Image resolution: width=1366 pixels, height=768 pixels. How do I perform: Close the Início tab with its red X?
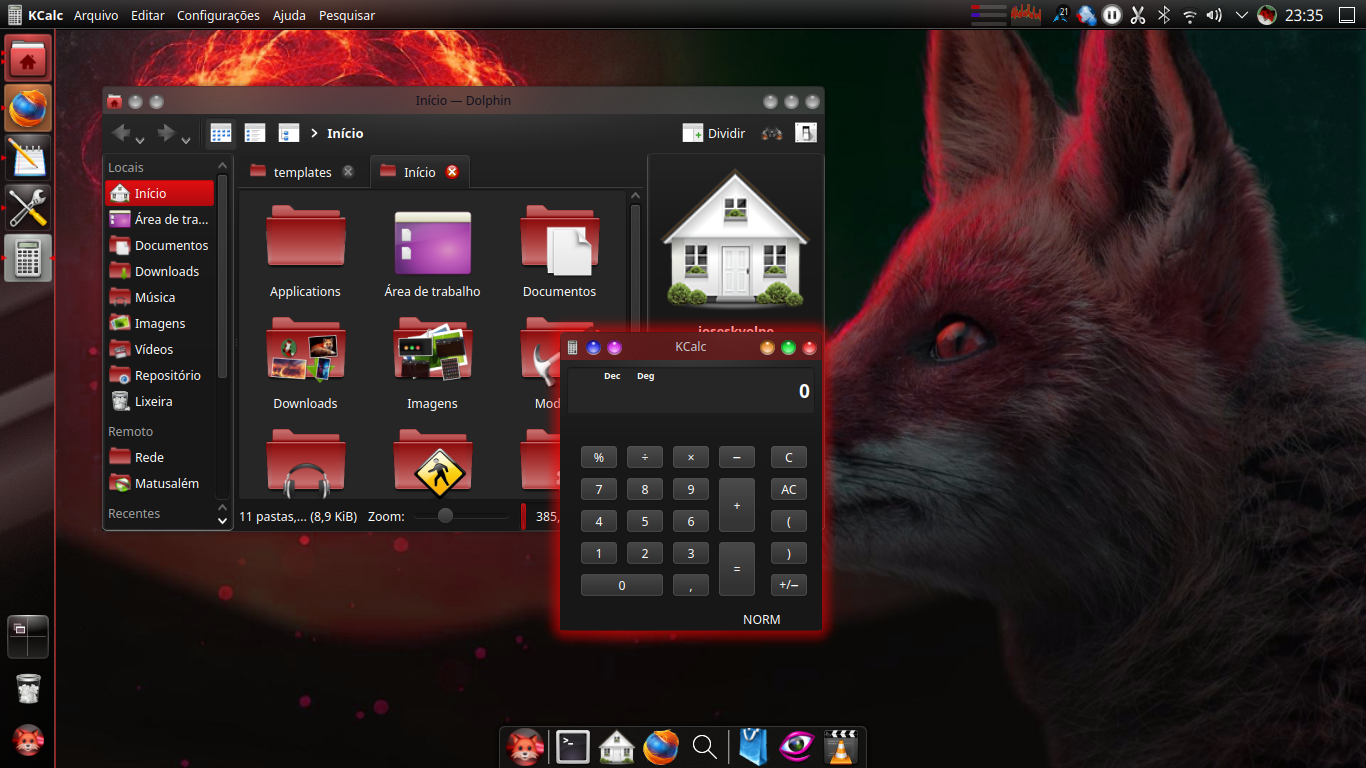(x=452, y=172)
